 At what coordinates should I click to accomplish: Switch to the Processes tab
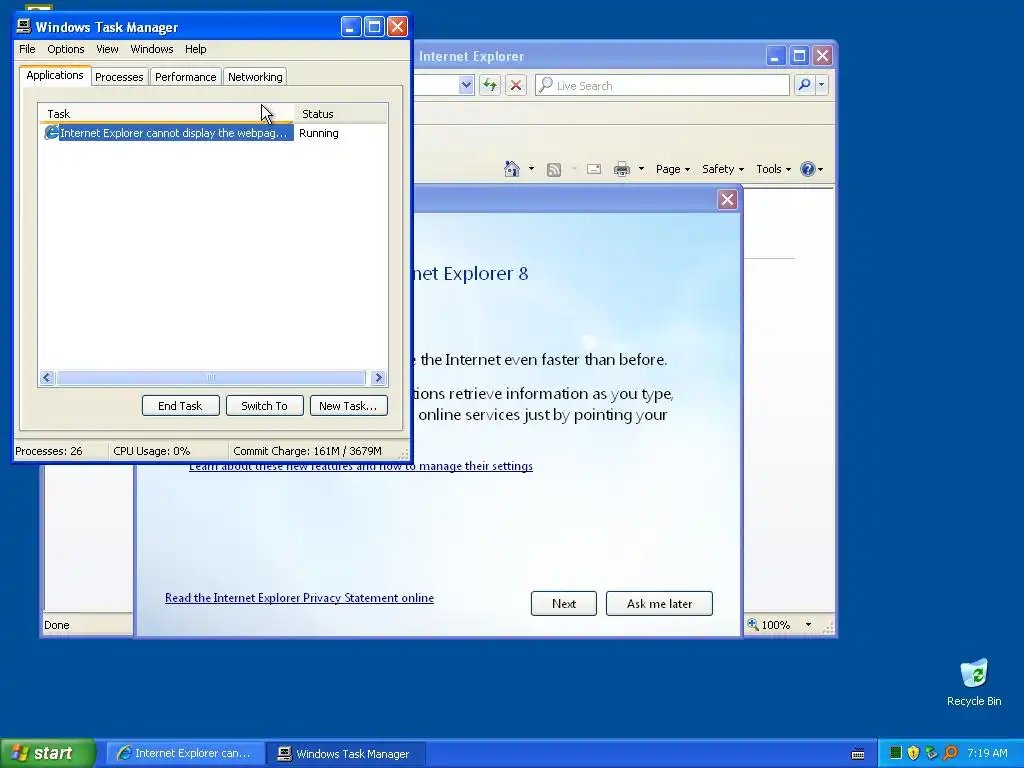click(x=119, y=77)
